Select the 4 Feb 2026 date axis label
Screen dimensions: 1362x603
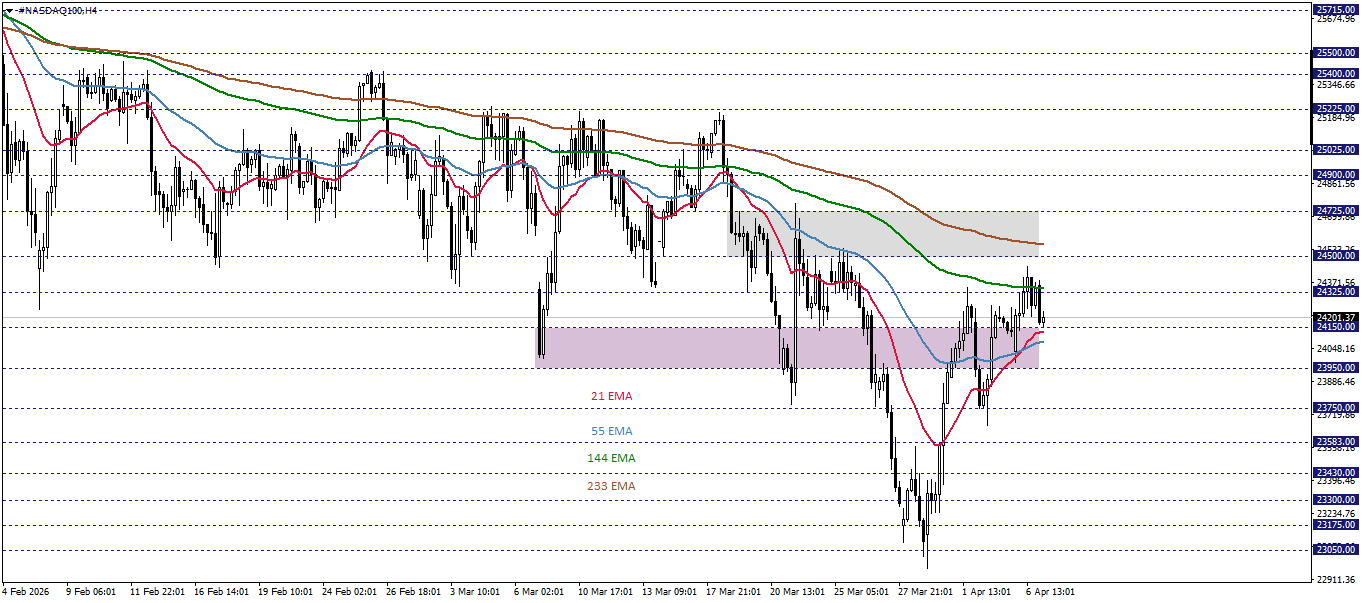click(23, 590)
